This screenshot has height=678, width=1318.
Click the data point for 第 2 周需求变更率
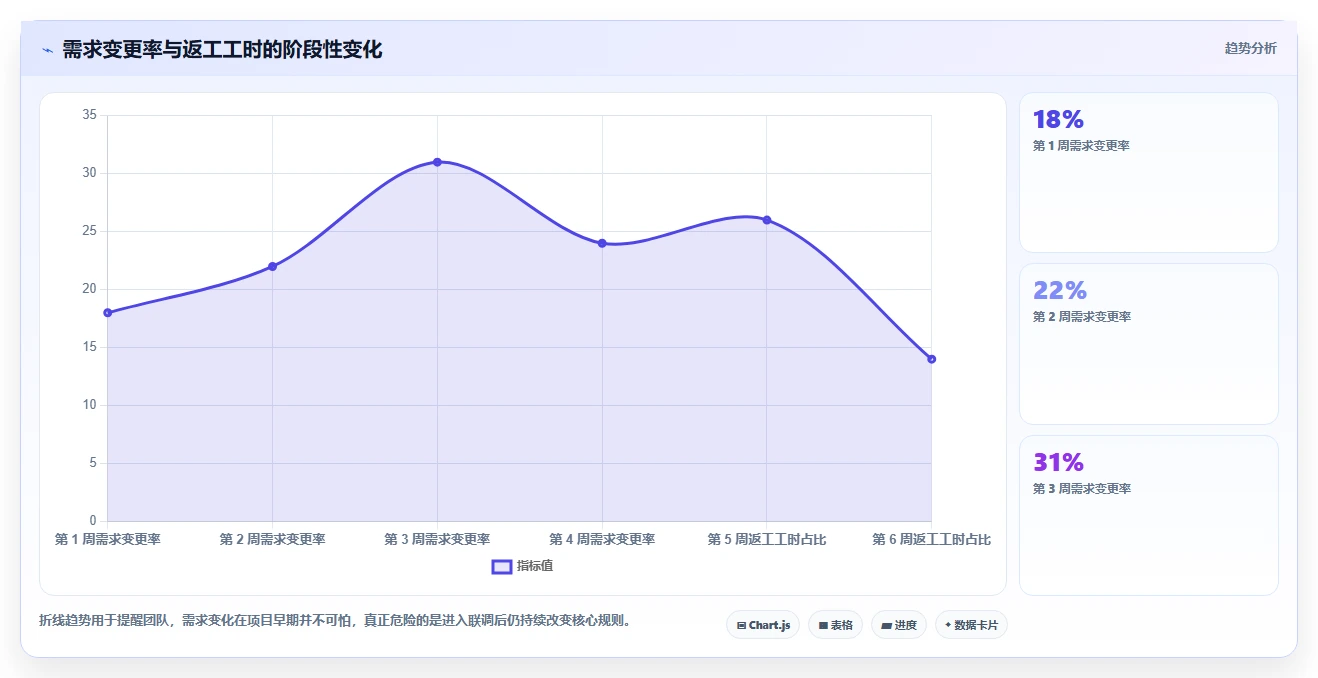point(272,266)
